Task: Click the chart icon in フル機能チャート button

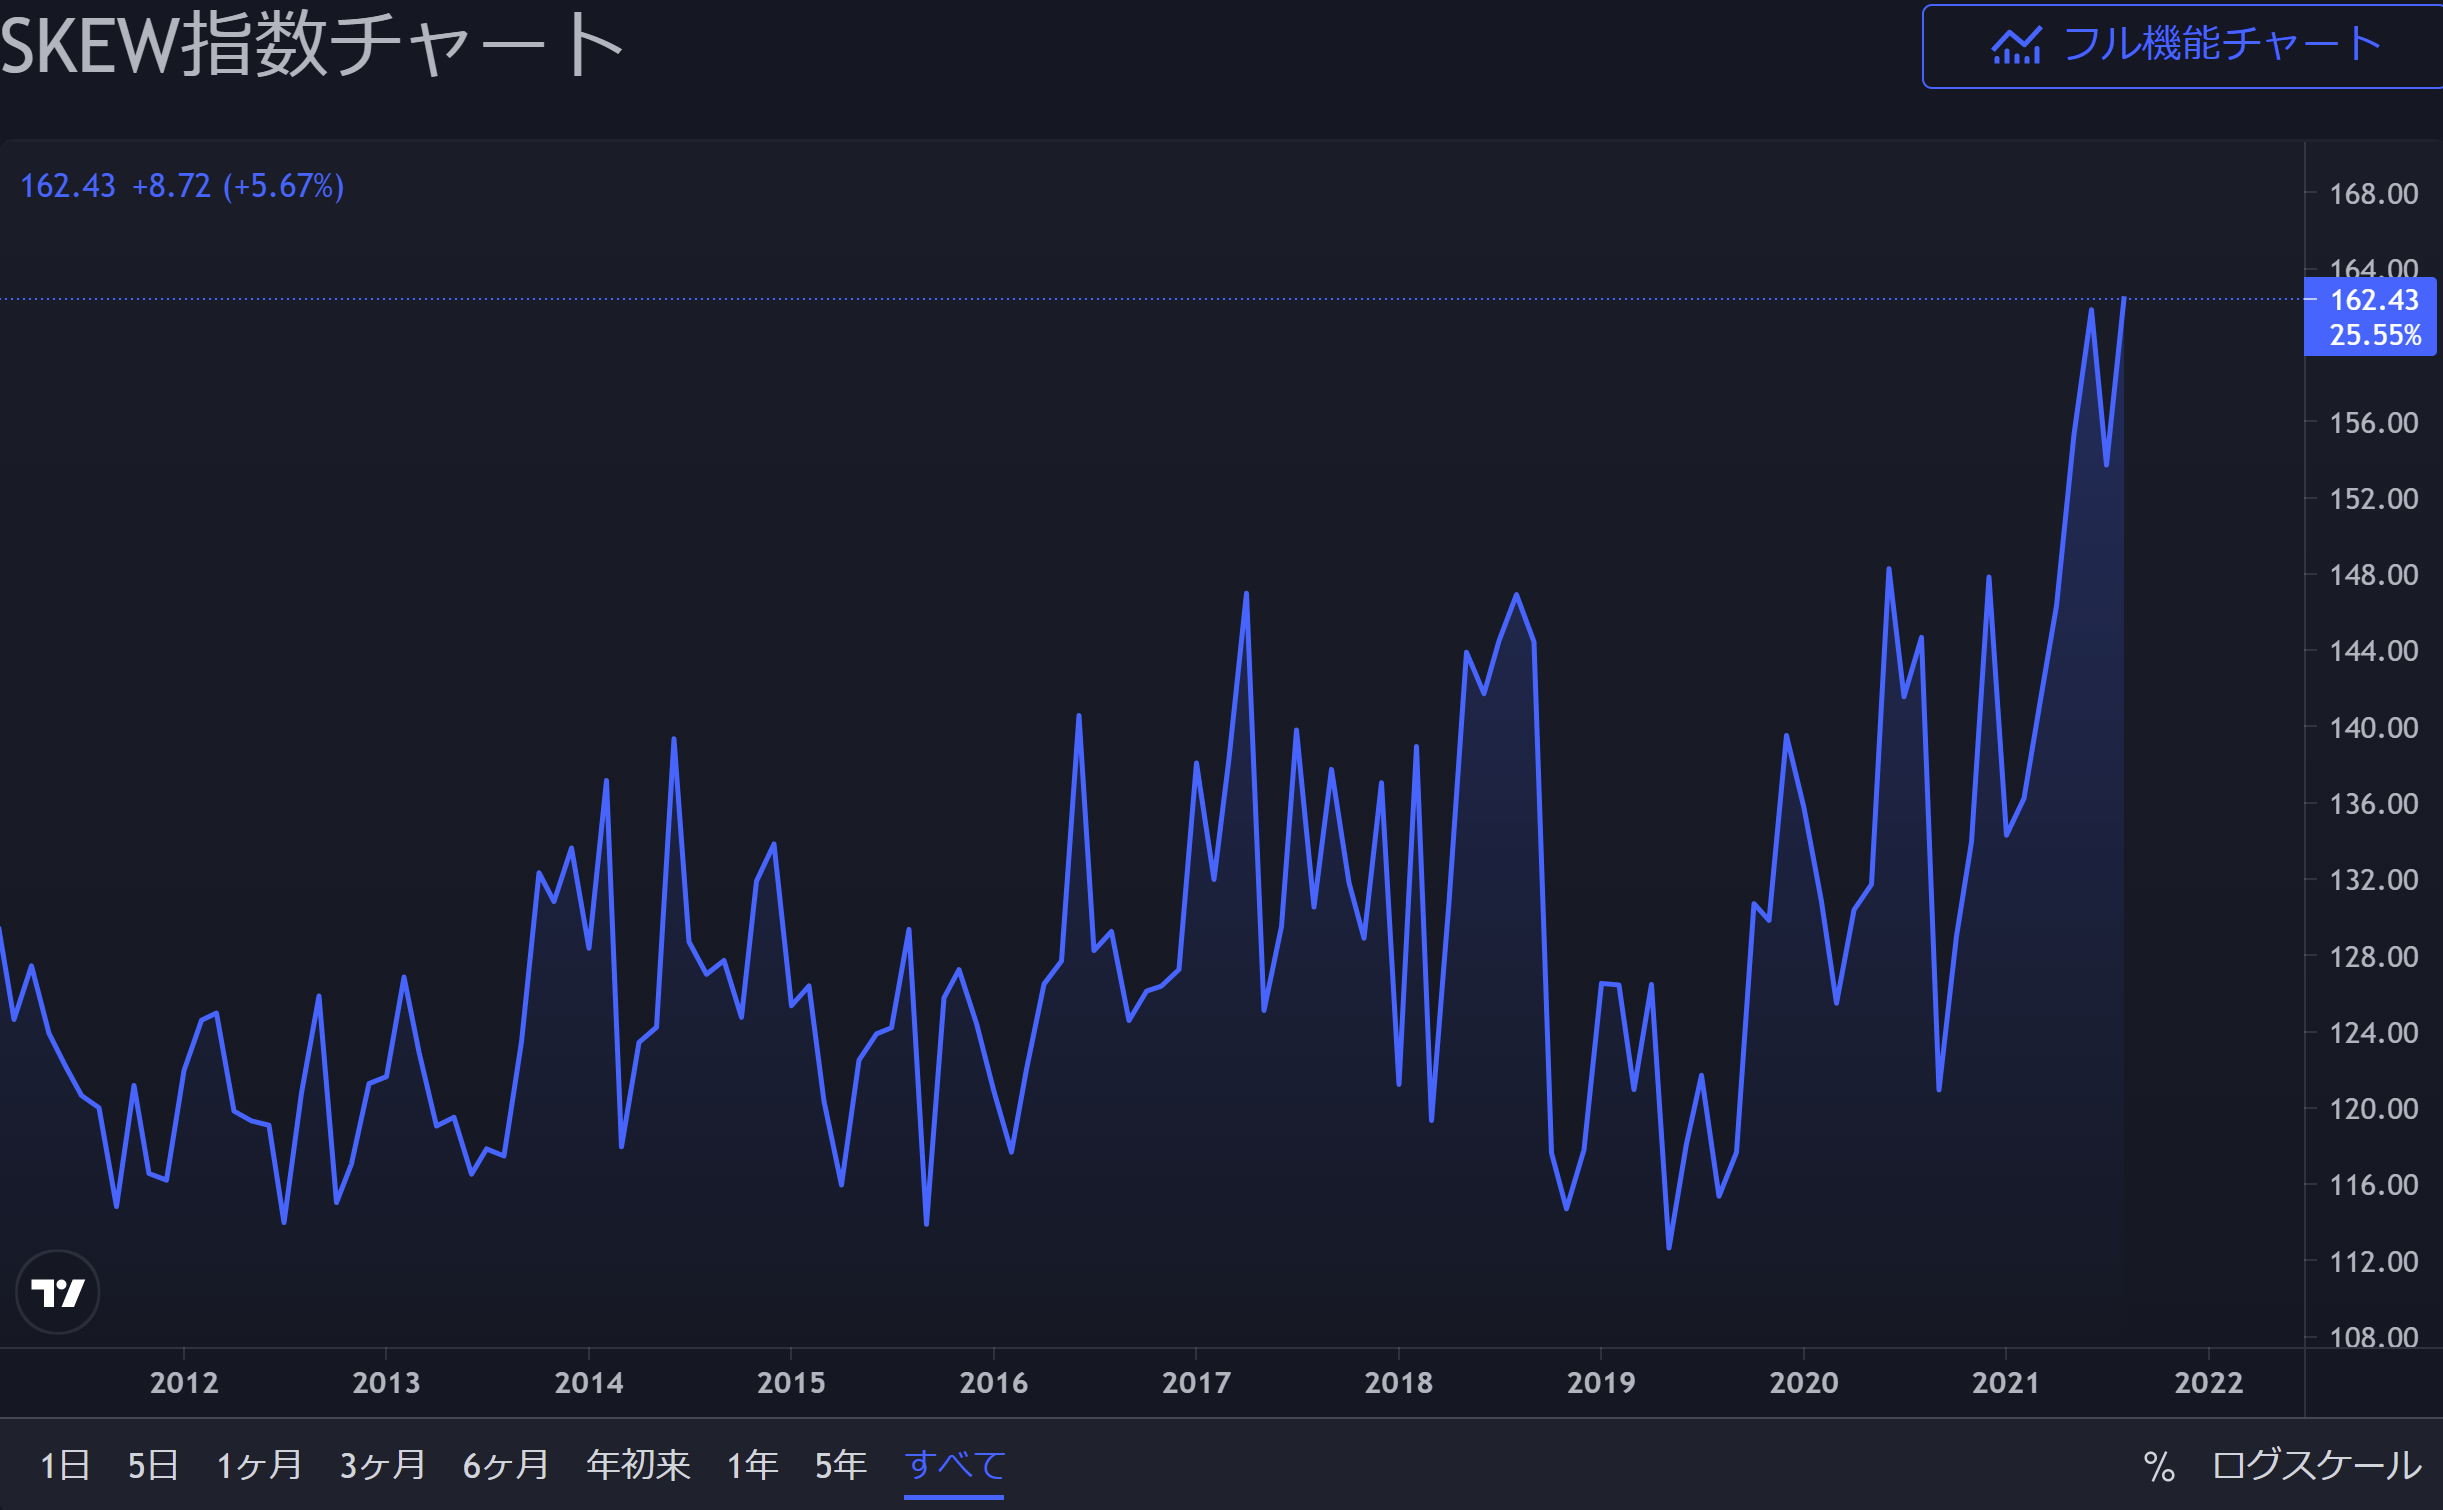Action: 2015,46
